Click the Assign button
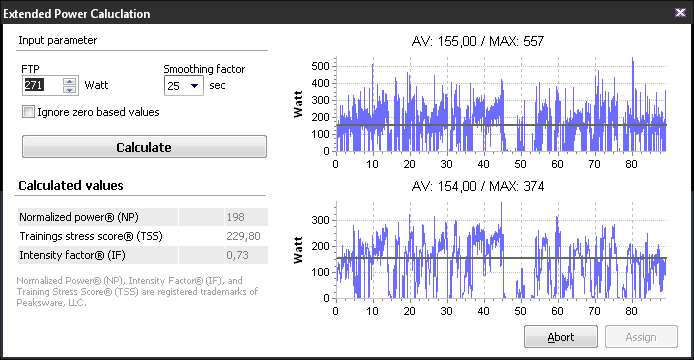 [641, 337]
